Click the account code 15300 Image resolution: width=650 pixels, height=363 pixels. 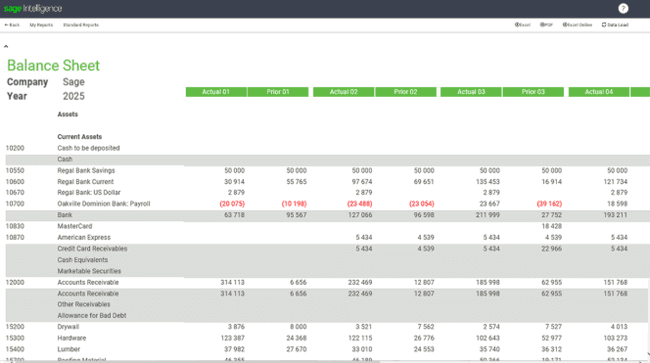15,338
